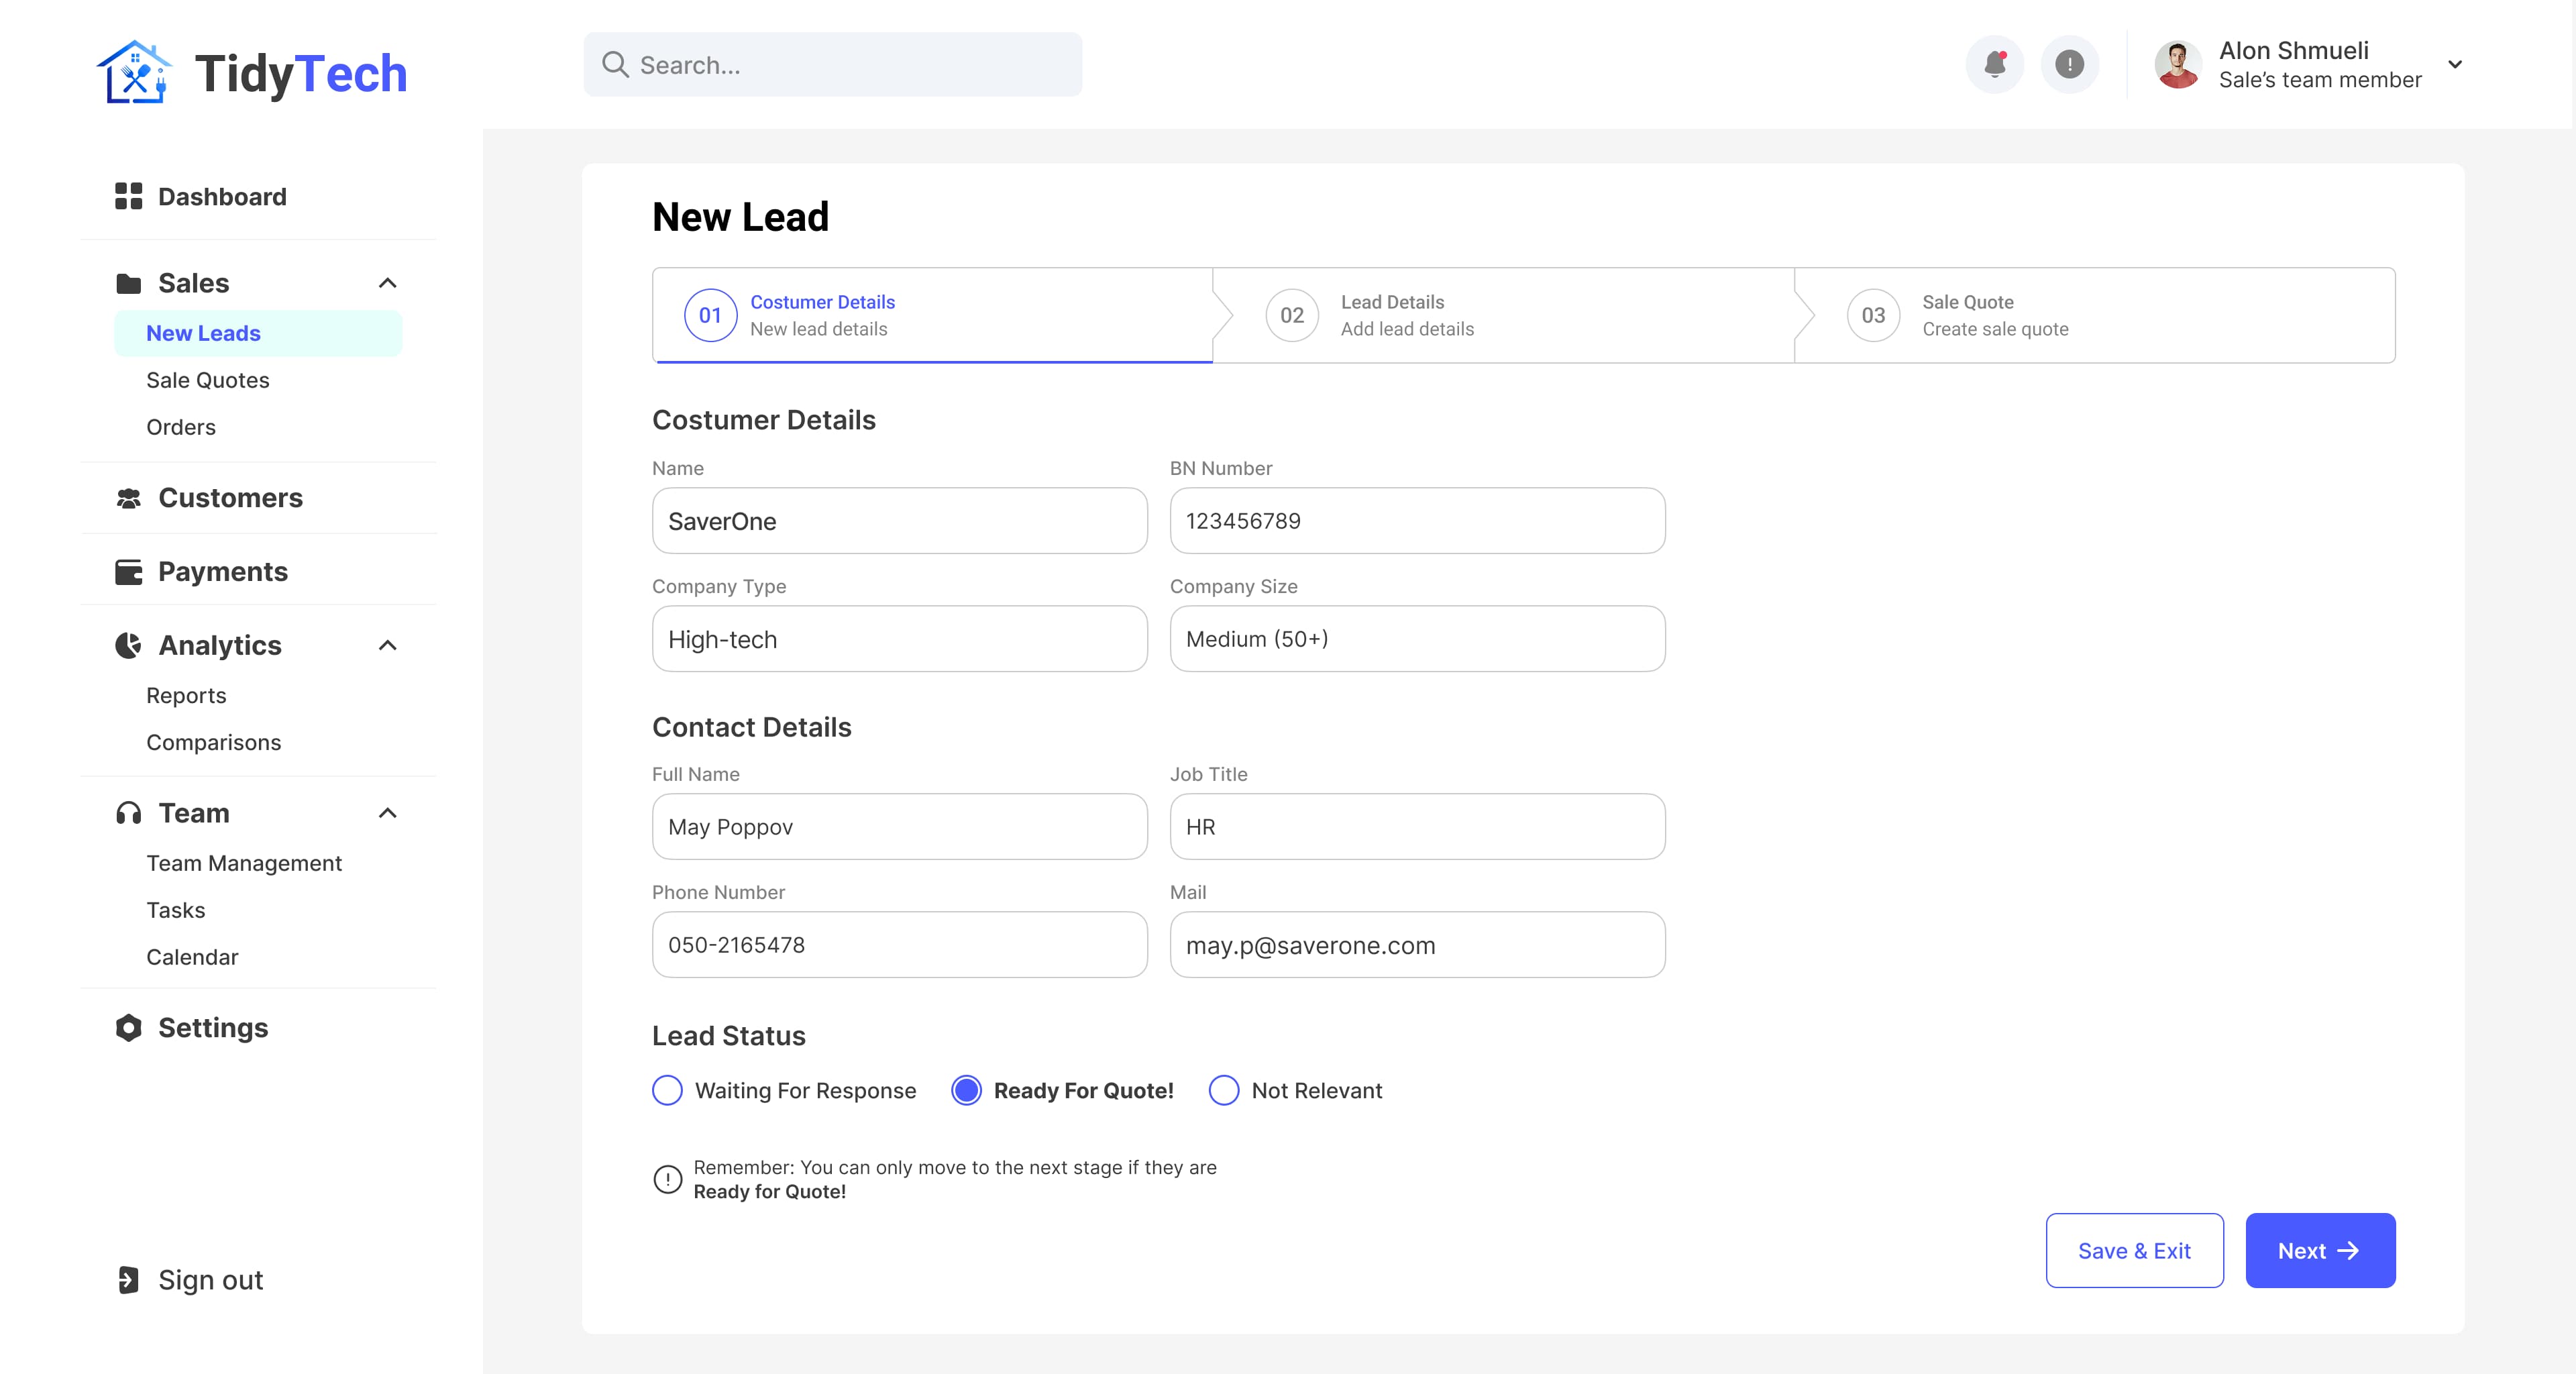Open the Company Size field

tap(1417, 638)
